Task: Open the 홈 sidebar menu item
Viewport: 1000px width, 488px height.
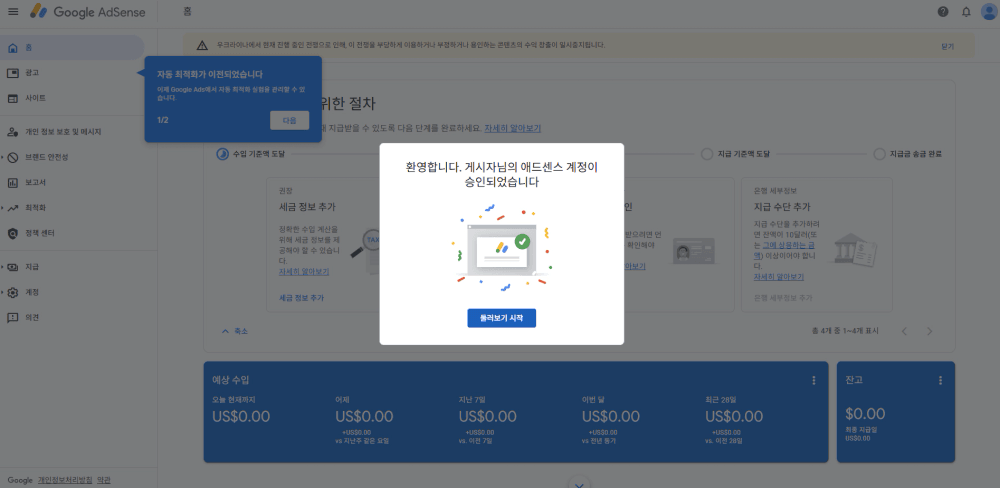Action: pyautogui.click(x=72, y=48)
